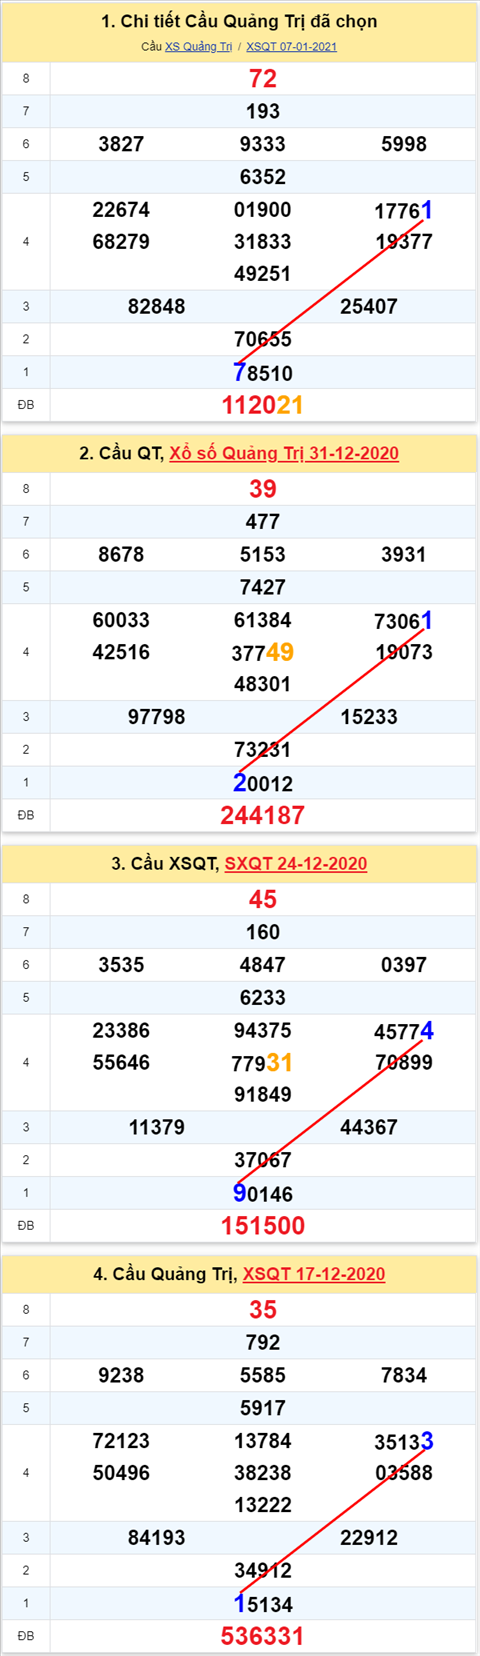Select prize 8 value 45
480x1656 pixels.
pyautogui.click(x=263, y=899)
